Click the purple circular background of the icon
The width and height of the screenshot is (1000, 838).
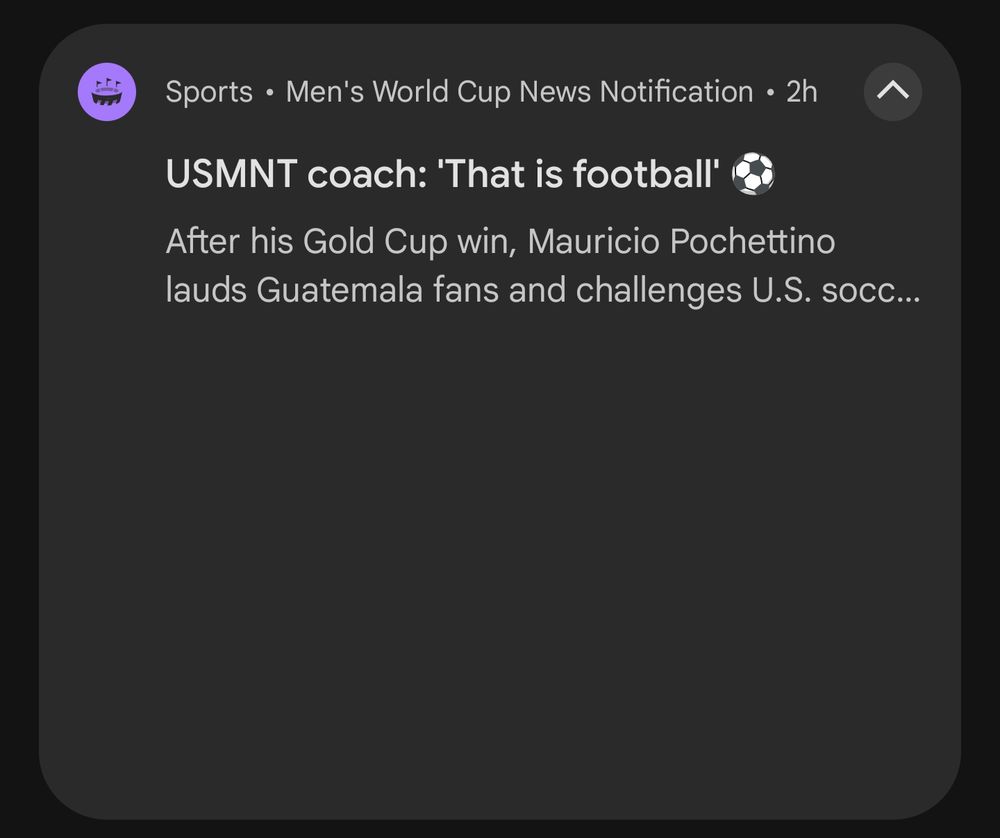107,92
